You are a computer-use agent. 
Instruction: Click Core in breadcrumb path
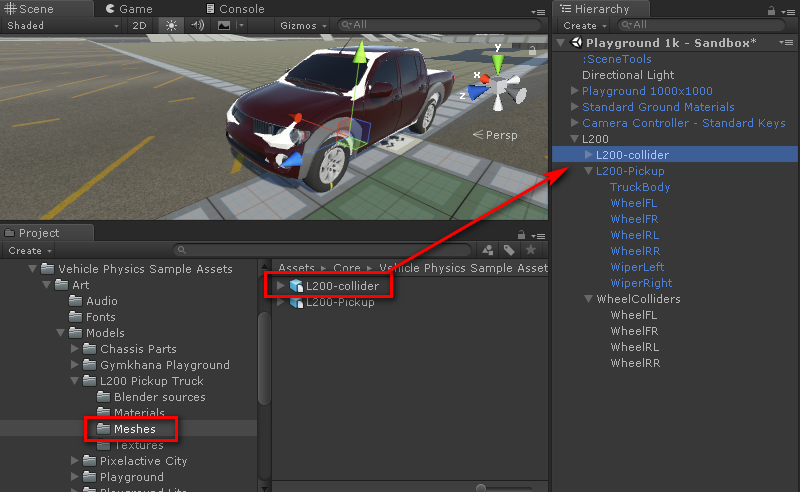(347, 268)
